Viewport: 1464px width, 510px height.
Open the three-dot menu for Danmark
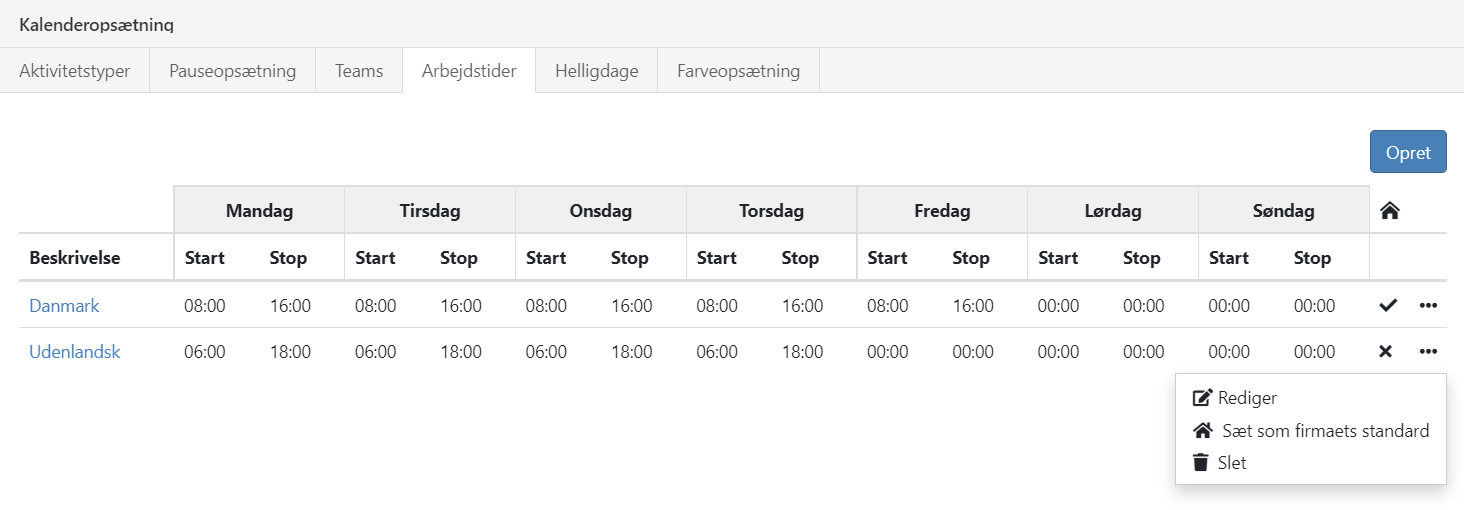tap(1428, 306)
